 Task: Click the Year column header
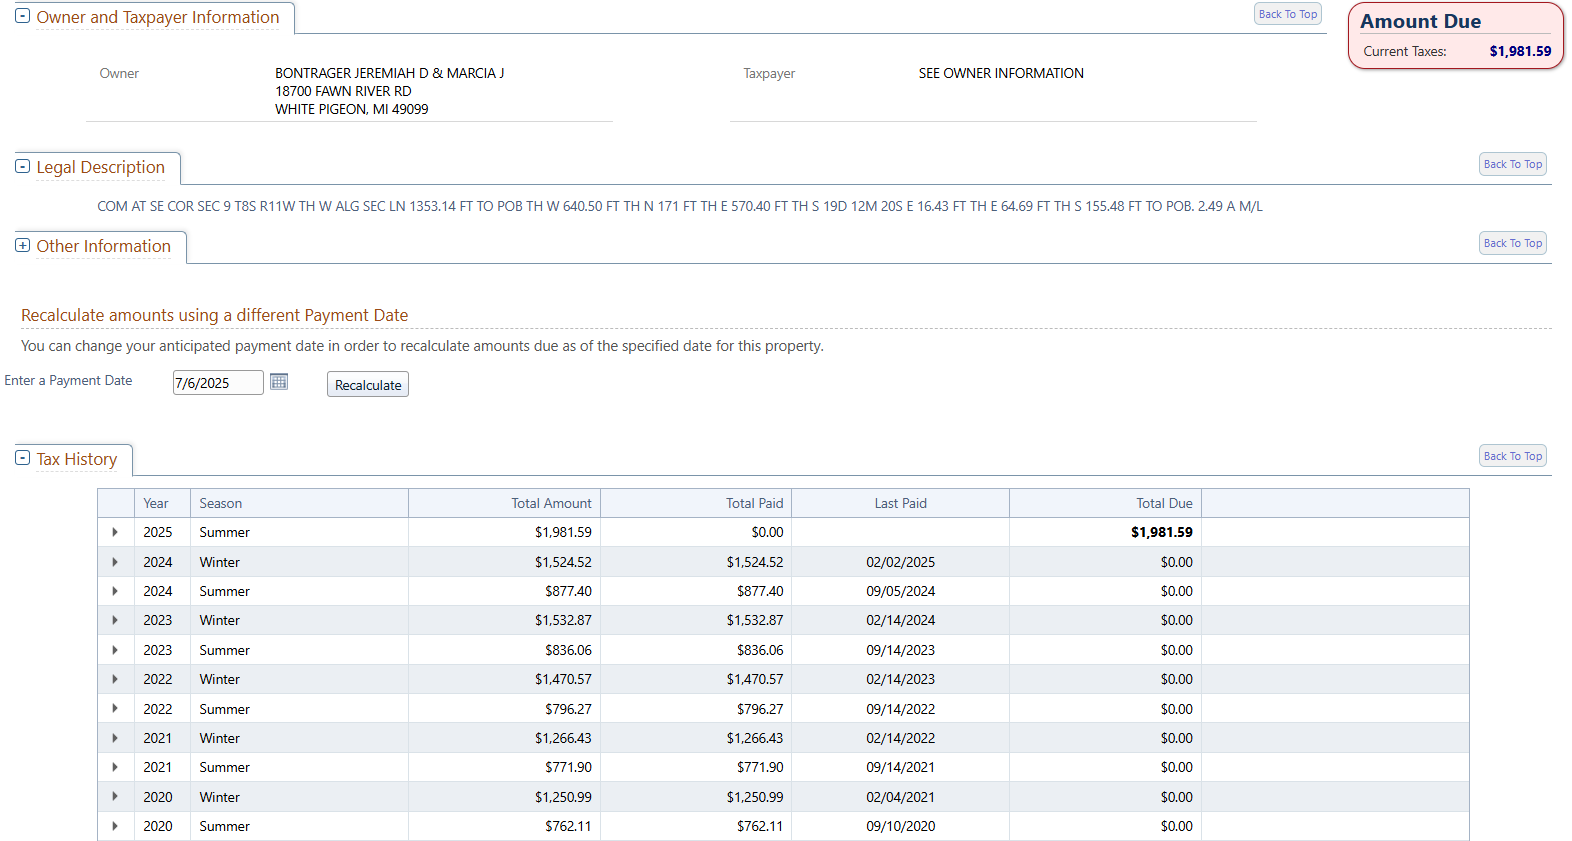click(156, 504)
